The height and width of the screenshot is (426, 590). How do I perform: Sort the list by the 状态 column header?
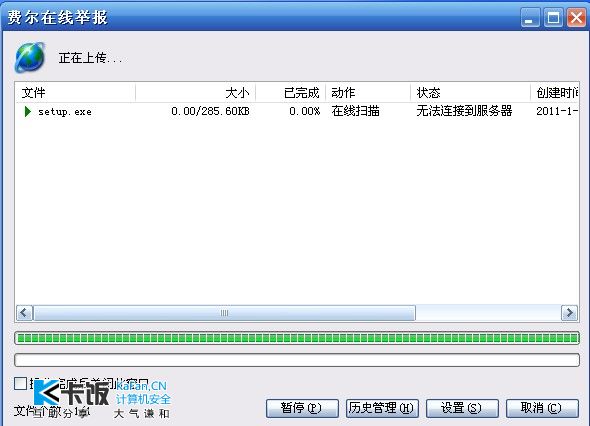point(470,93)
